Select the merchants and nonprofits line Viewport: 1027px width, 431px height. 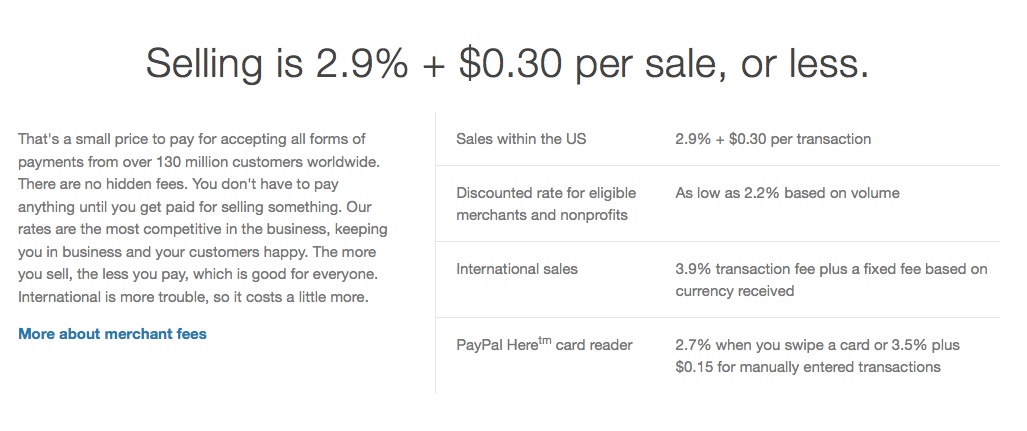[542, 215]
